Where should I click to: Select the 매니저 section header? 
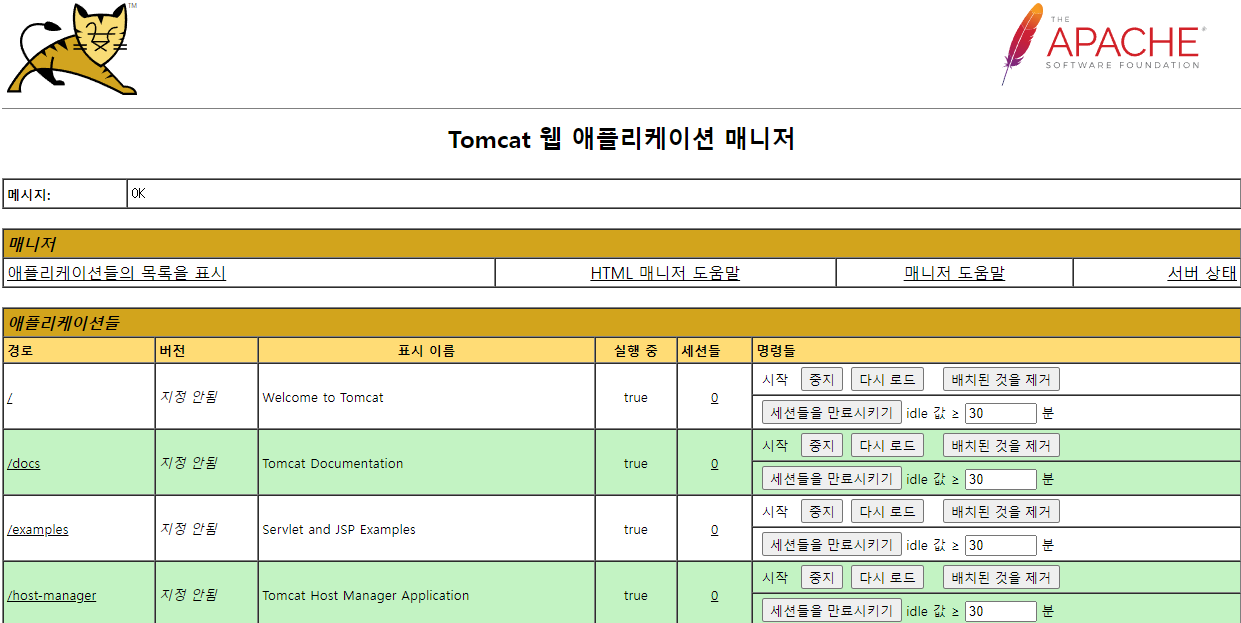[621, 244]
